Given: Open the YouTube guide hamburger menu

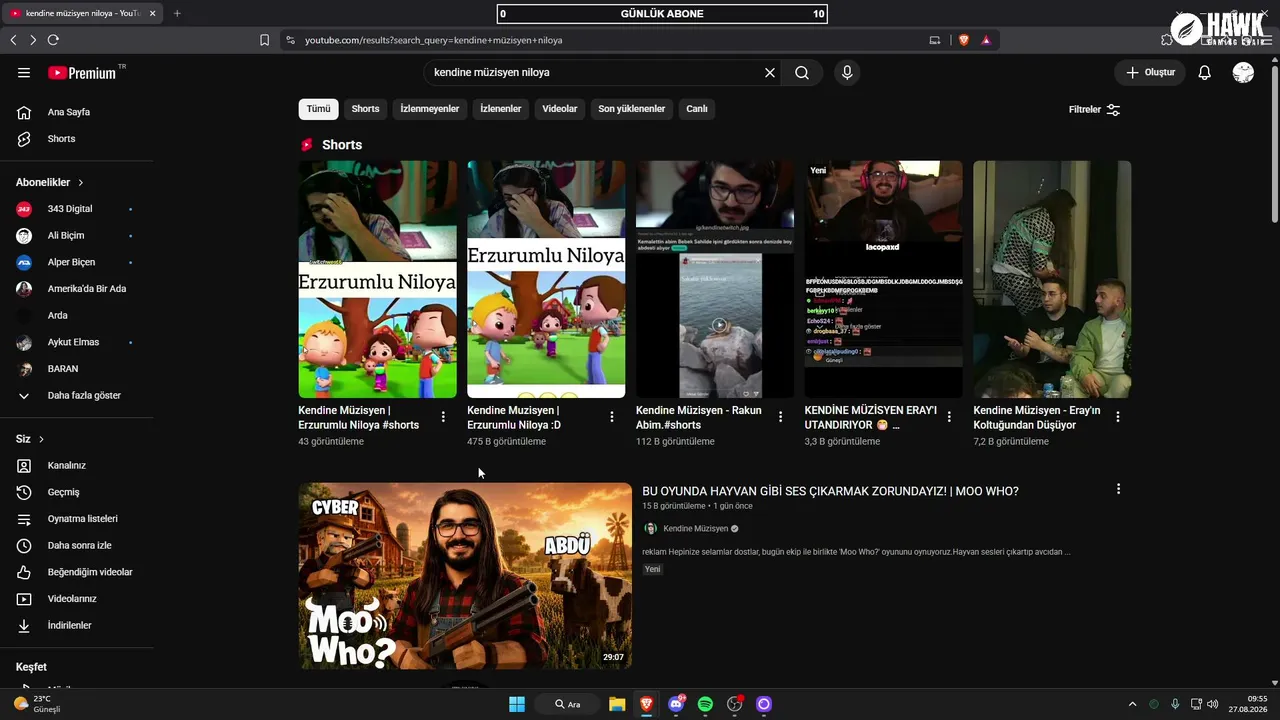Looking at the screenshot, I should [x=24, y=72].
